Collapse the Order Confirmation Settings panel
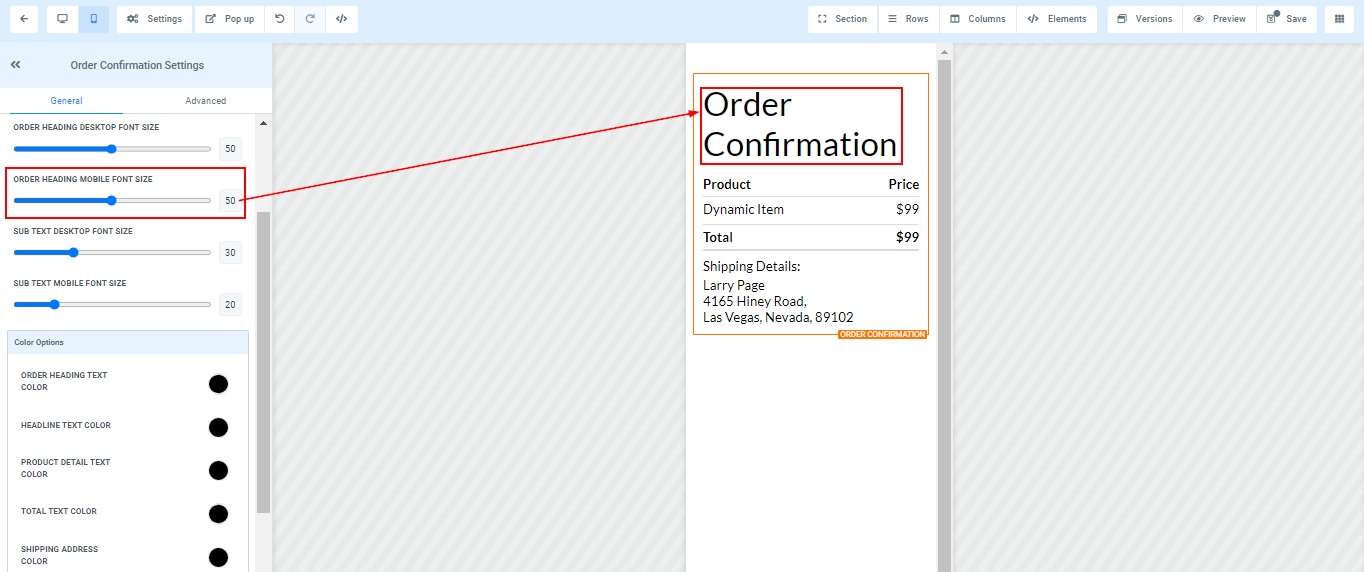Viewport: 1364px width, 572px height. [x=16, y=65]
